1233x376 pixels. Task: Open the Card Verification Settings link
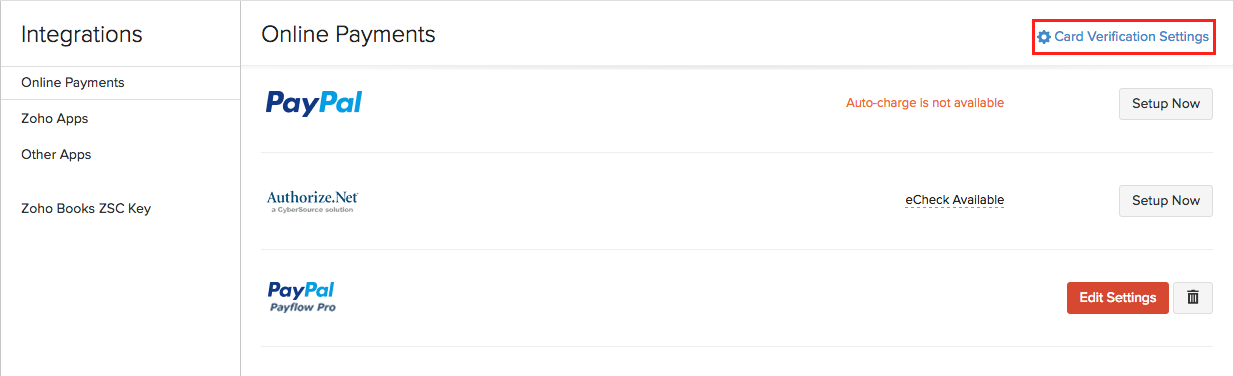pos(1123,37)
